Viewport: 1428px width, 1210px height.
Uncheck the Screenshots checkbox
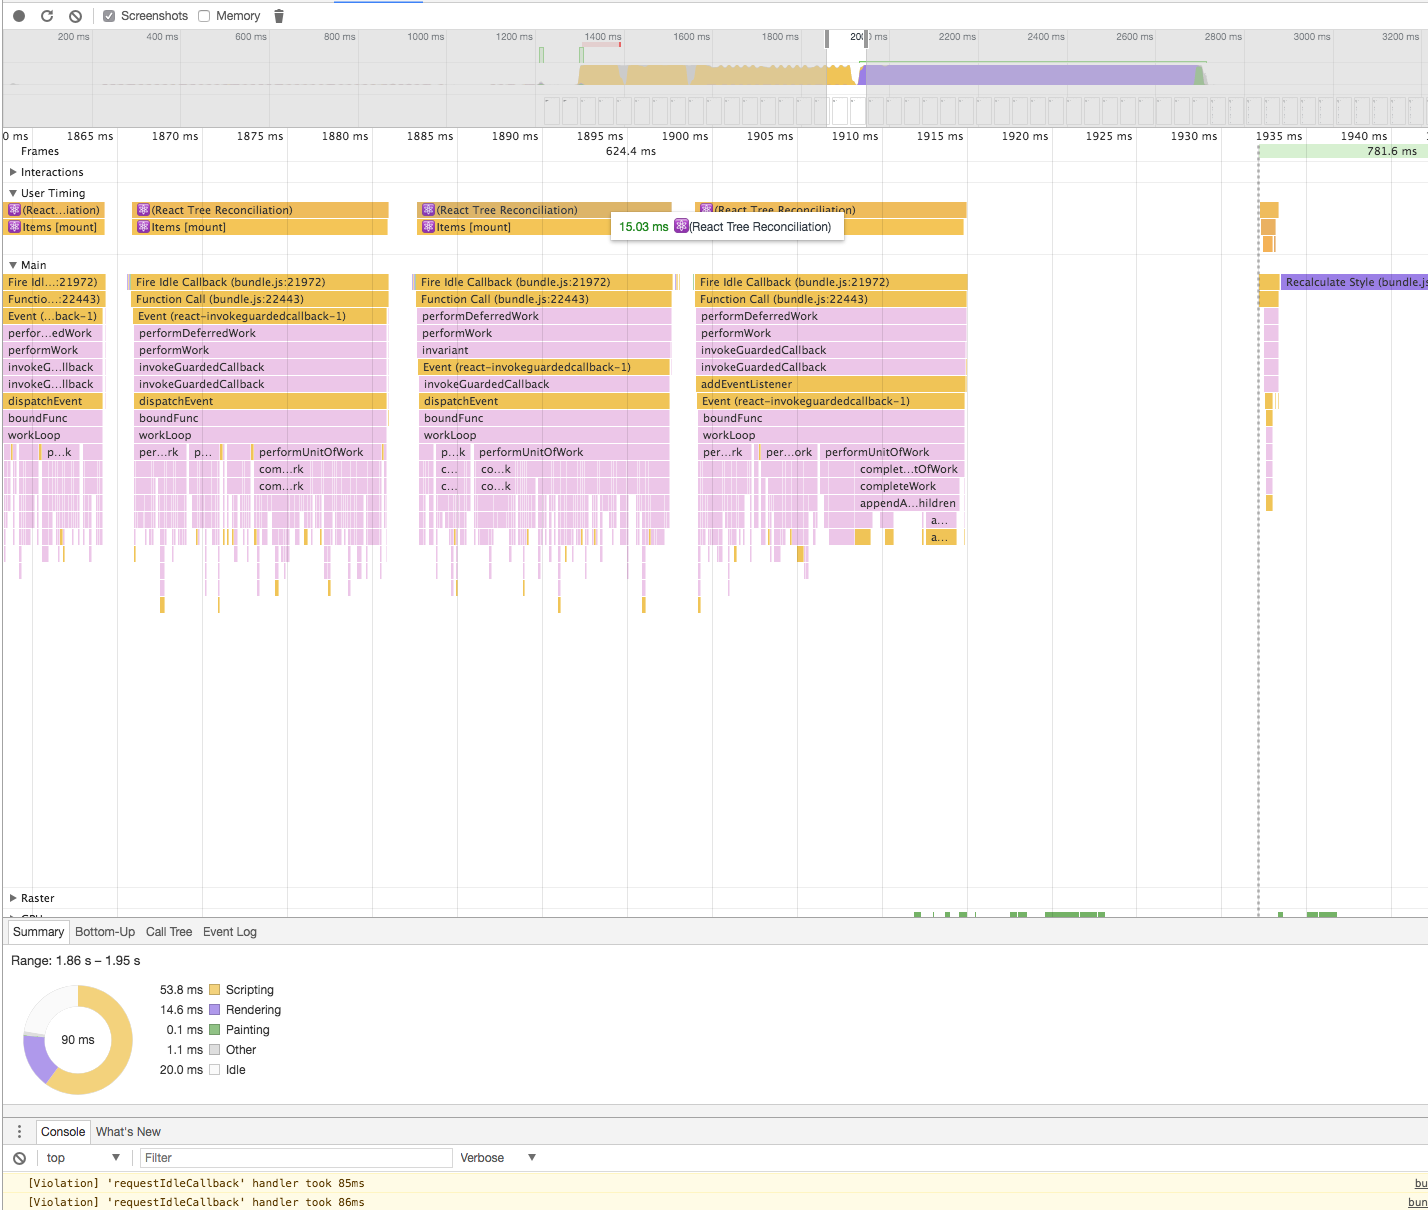(109, 16)
